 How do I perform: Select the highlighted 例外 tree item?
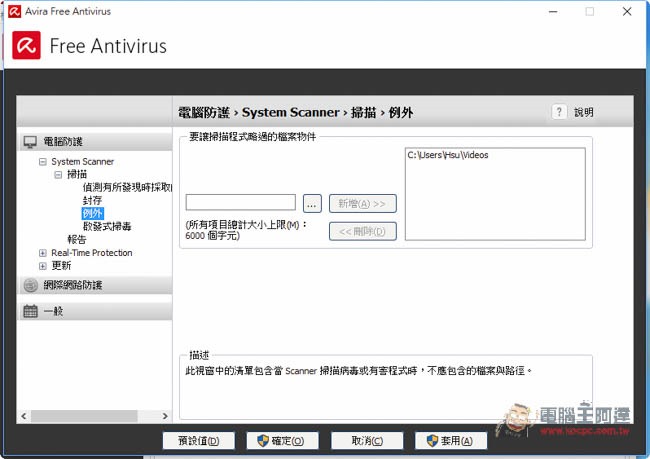[x=92, y=214]
